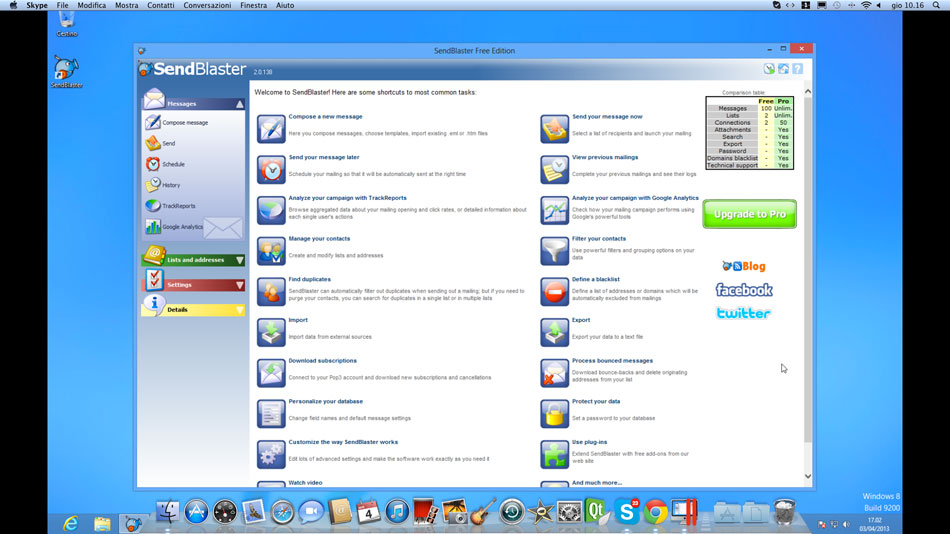Click the leftmost icon in the SendBlaster header
The width and height of the screenshot is (950, 534).
tap(769, 69)
